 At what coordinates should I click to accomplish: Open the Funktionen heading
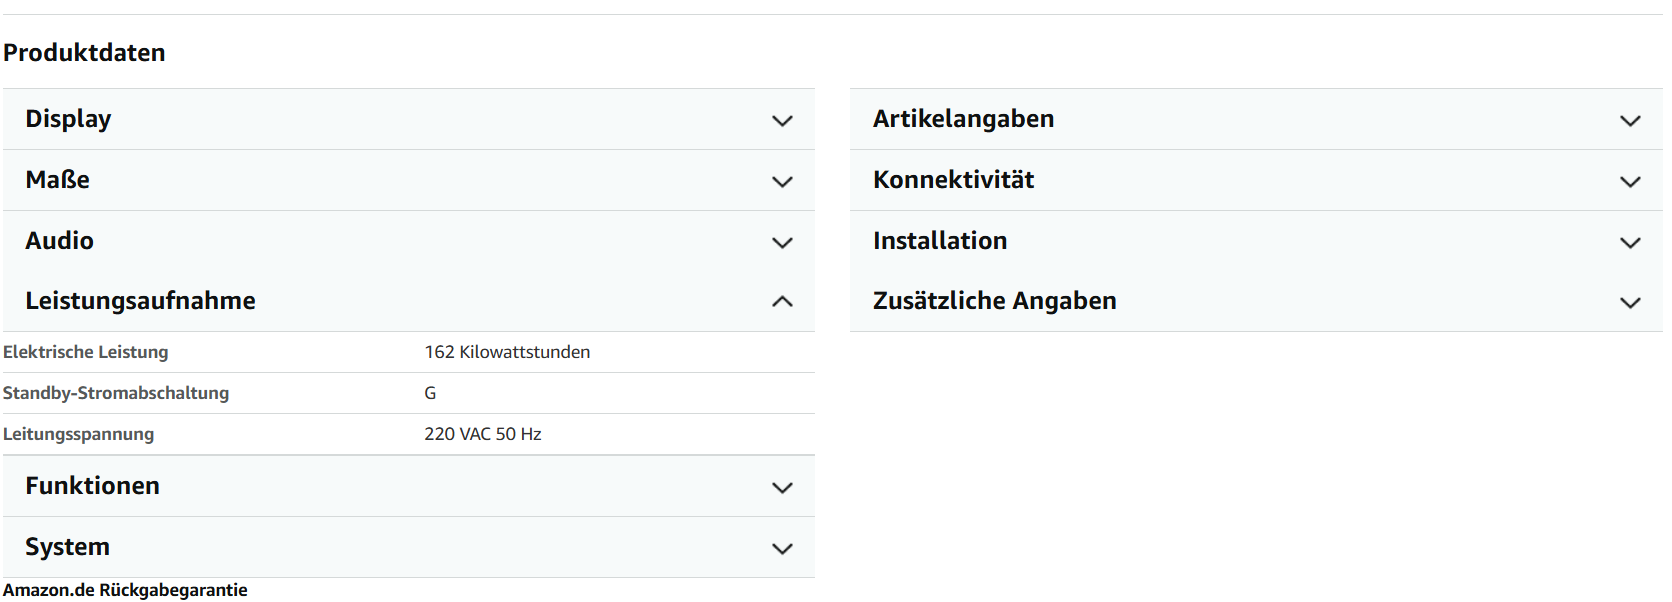(93, 486)
